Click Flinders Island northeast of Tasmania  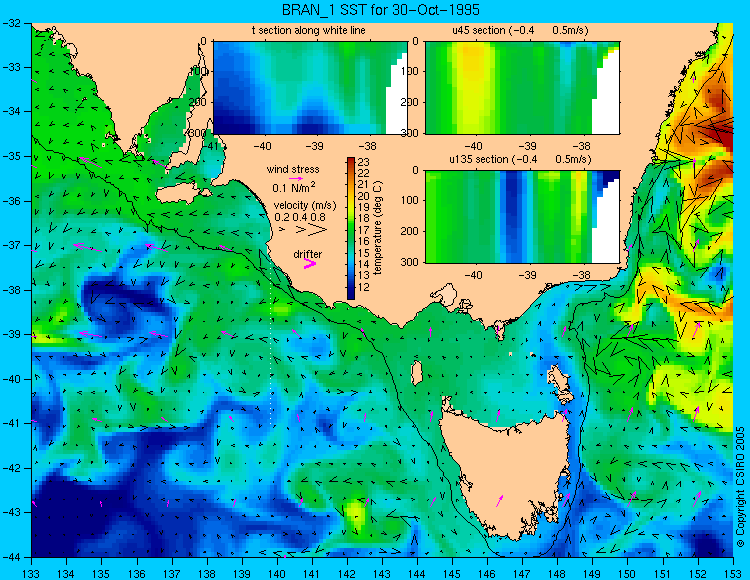pos(561,383)
